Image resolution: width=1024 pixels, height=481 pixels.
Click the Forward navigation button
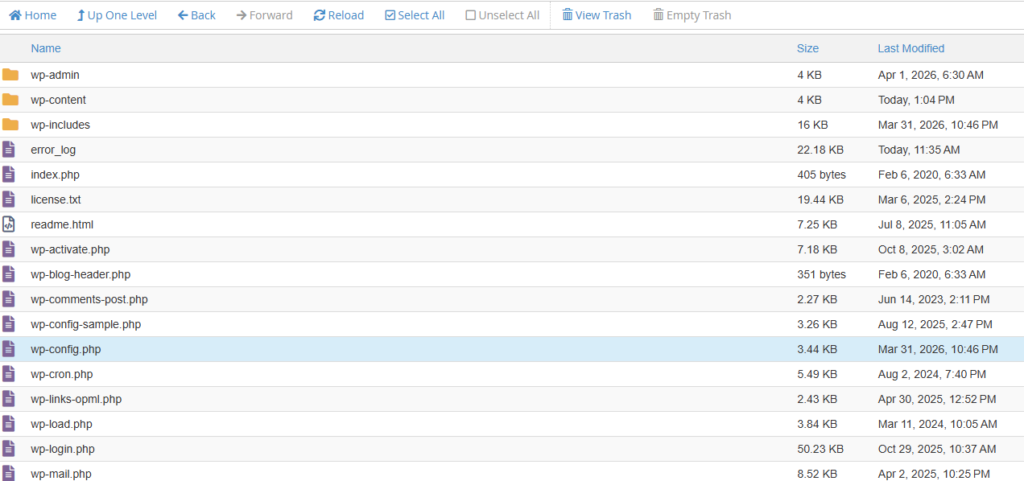point(264,15)
